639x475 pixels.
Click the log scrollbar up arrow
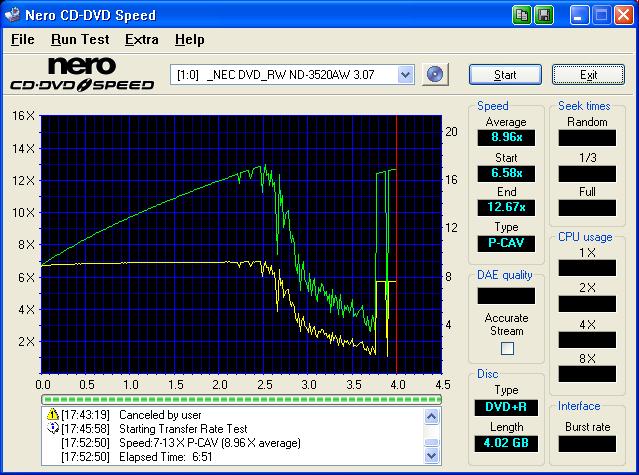(x=432, y=416)
